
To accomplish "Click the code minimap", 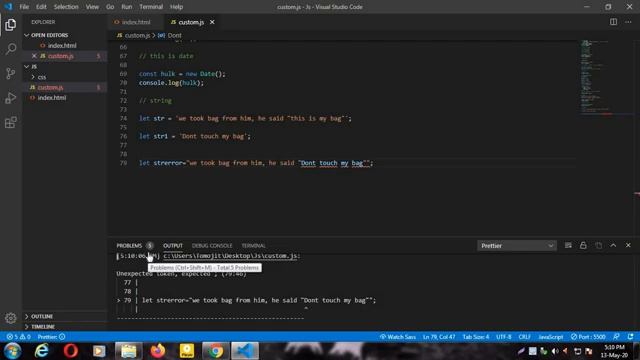I will point(606,78).
